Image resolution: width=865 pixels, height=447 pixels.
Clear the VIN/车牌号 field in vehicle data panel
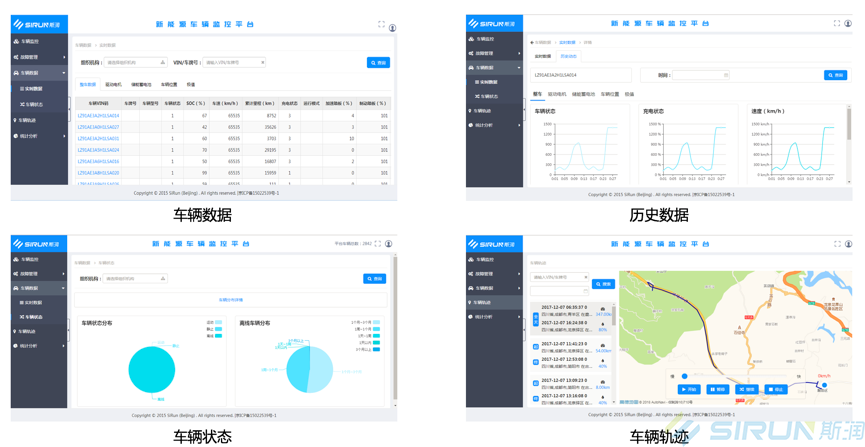263,63
